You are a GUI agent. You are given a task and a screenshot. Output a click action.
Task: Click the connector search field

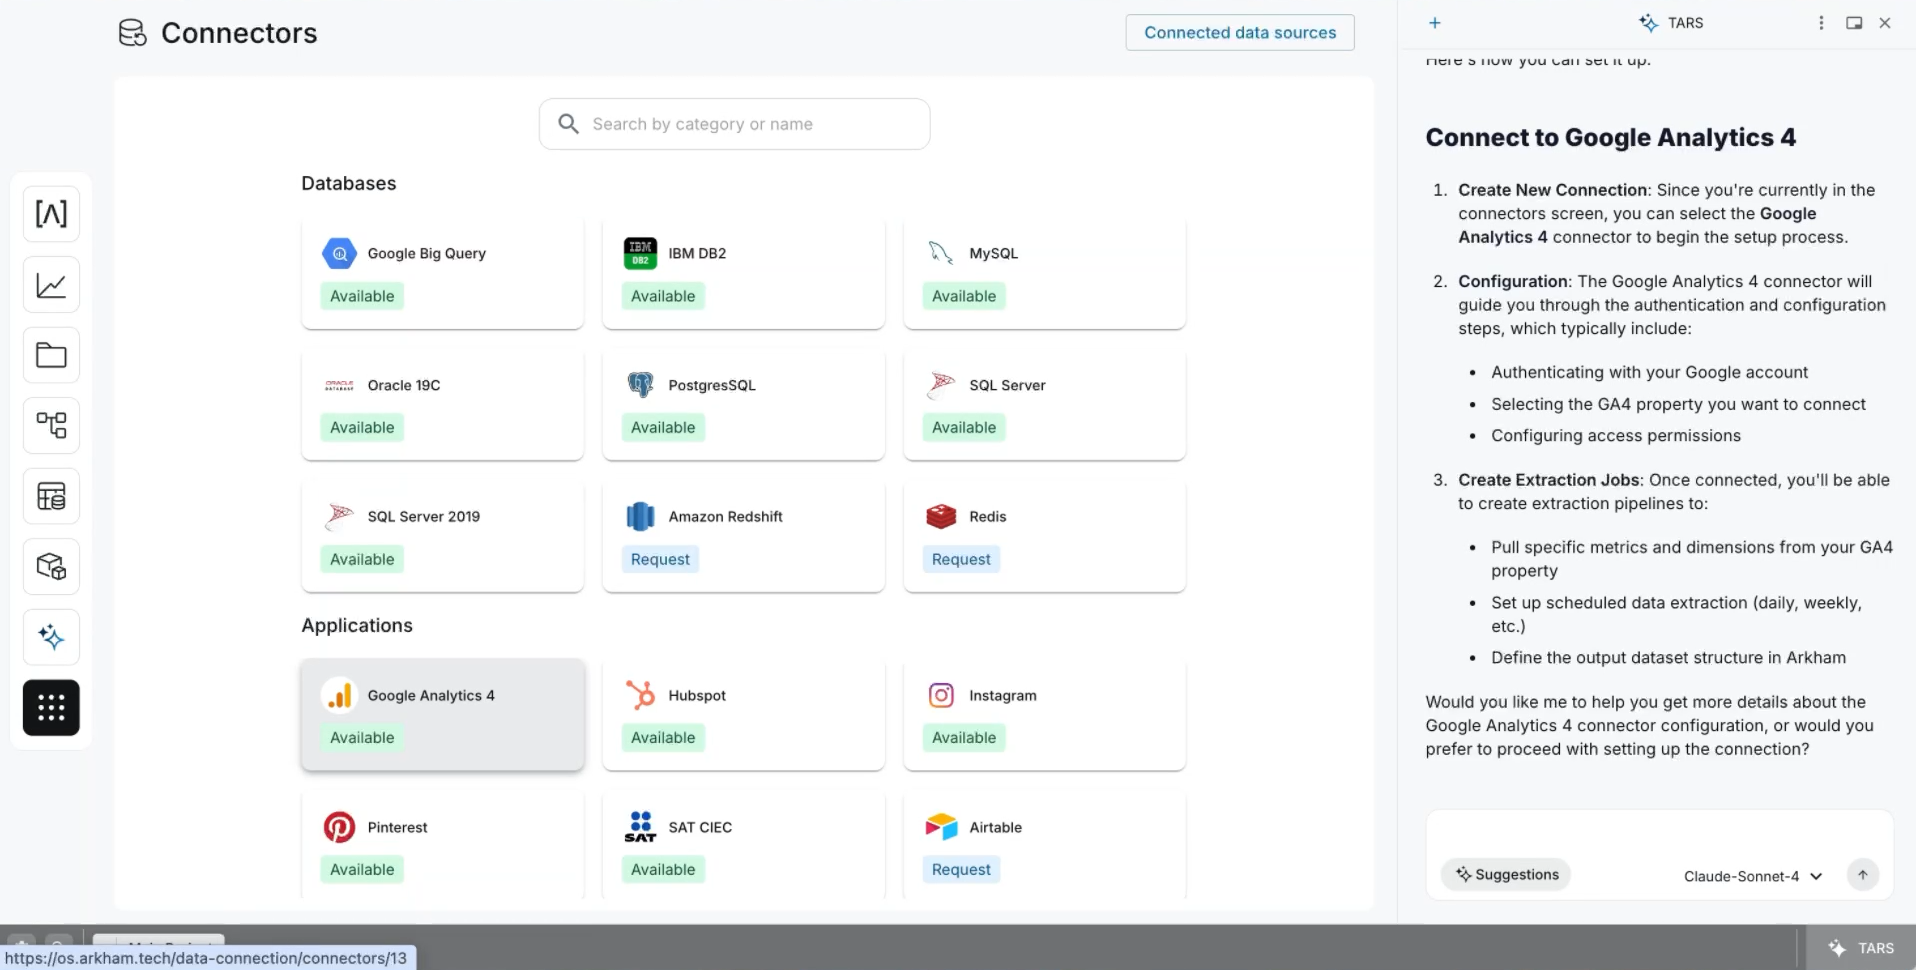point(735,124)
